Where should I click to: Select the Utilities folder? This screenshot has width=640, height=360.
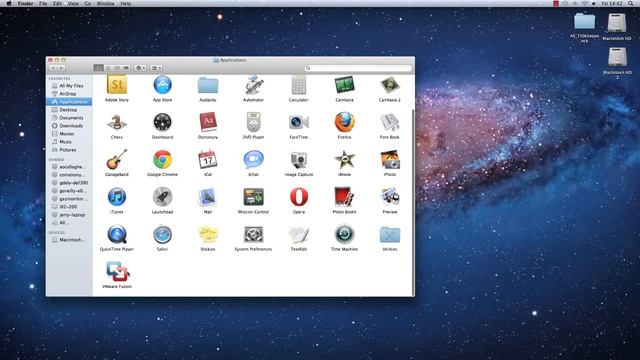pyautogui.click(x=390, y=235)
